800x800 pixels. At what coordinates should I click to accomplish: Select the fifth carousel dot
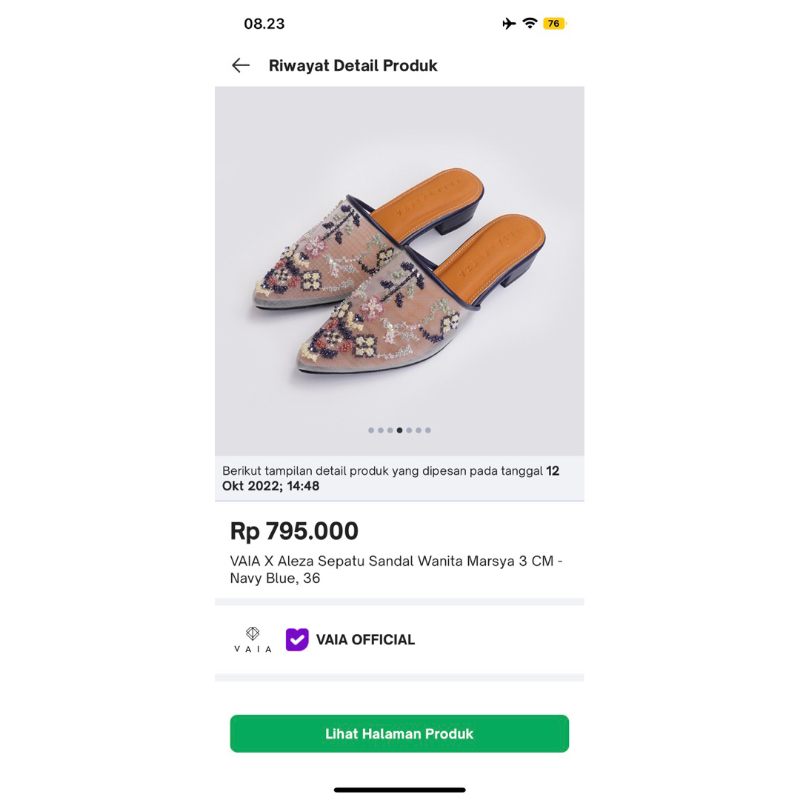coord(409,430)
